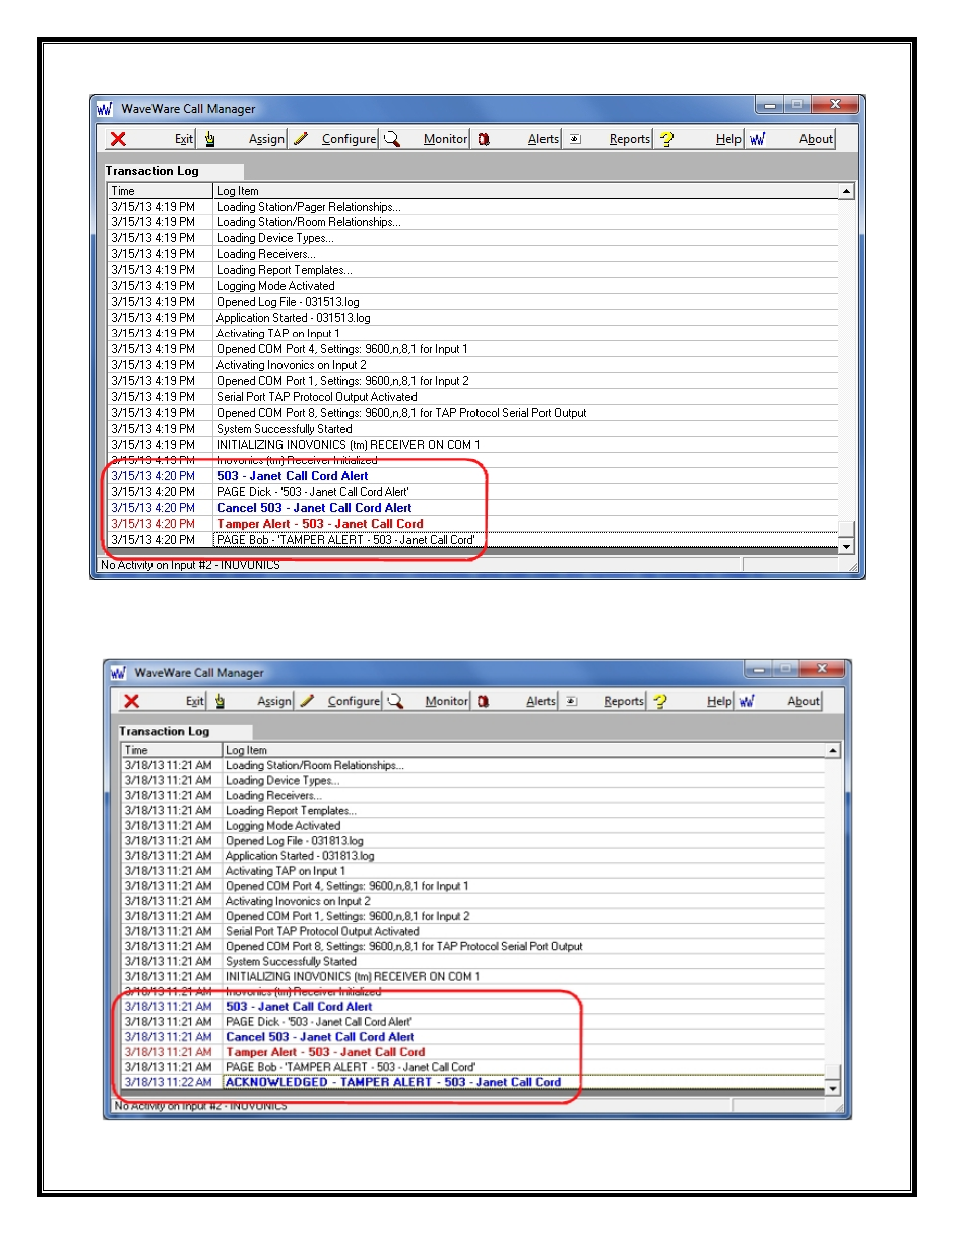Viewport: 954px width, 1235px height.
Task: Open Assign tool in the 3/18/13 window
Action: pyautogui.click(x=252, y=701)
